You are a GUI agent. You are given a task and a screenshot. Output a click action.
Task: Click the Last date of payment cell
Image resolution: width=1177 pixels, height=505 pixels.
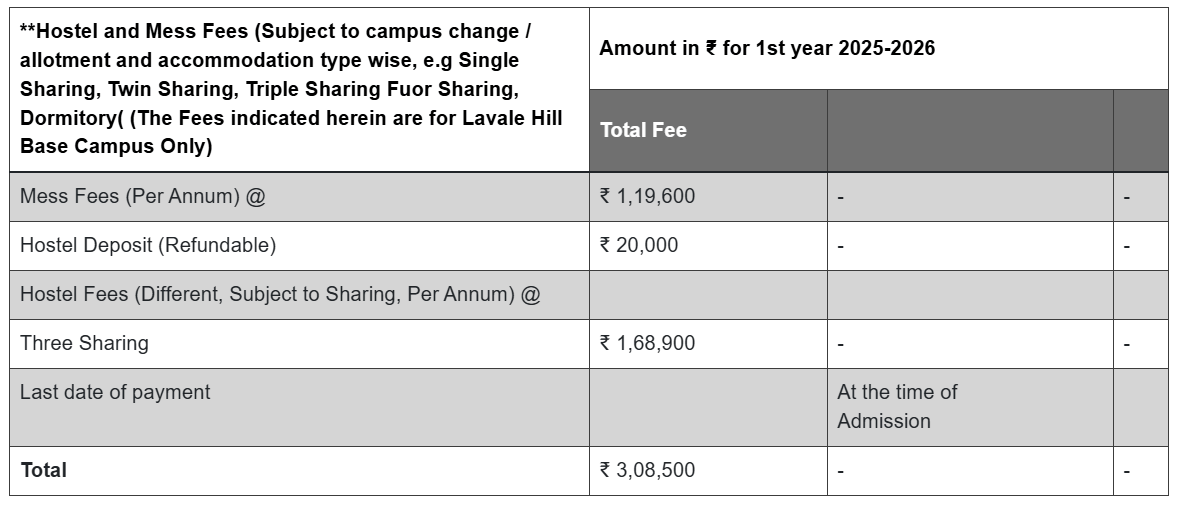click(x=299, y=407)
